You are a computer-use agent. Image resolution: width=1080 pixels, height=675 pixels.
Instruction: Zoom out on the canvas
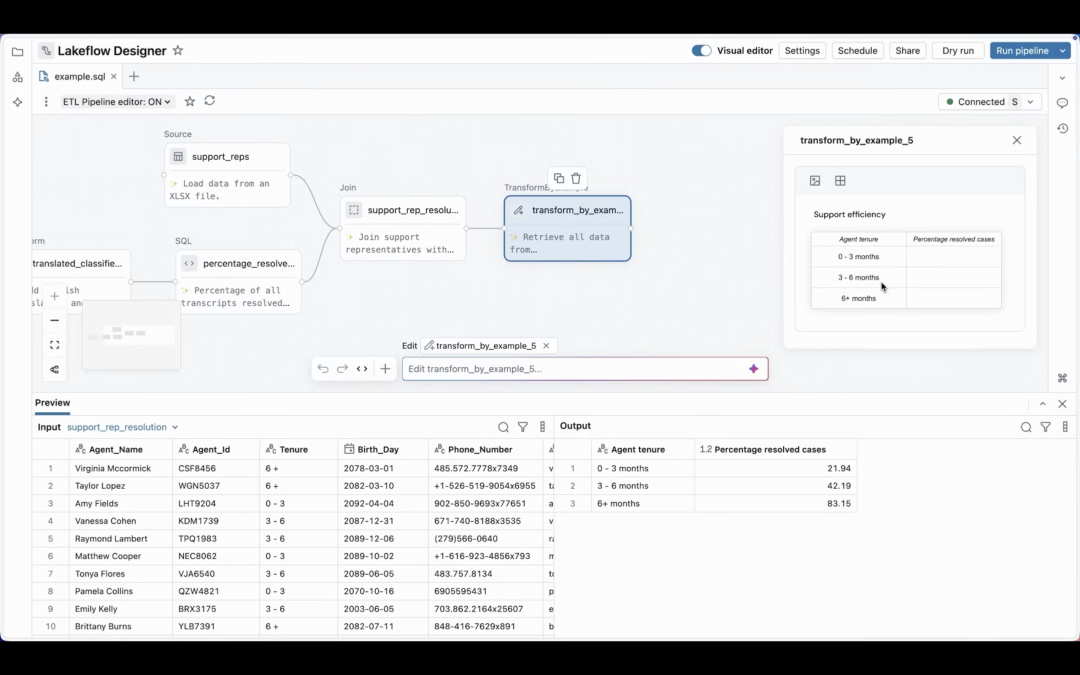54,320
